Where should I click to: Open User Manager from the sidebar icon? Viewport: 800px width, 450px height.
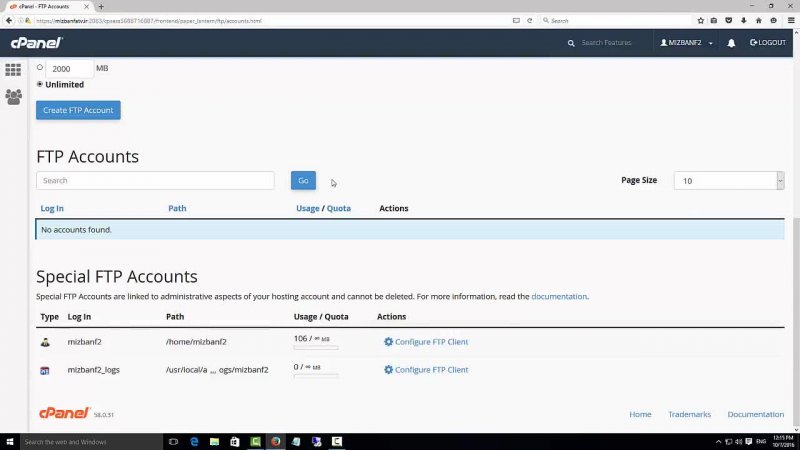13,97
